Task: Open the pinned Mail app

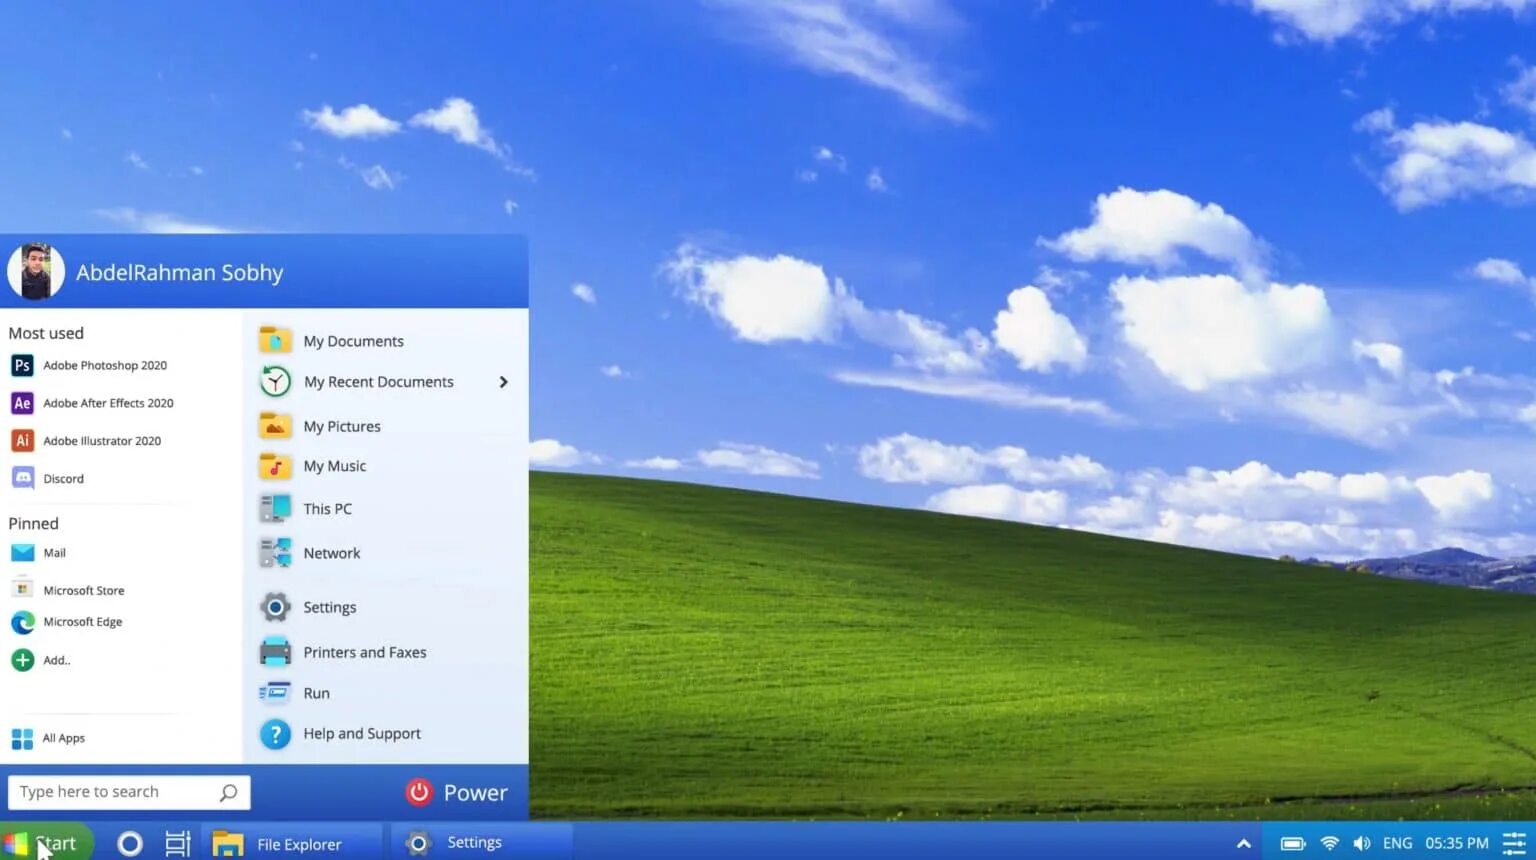Action: click(53, 552)
